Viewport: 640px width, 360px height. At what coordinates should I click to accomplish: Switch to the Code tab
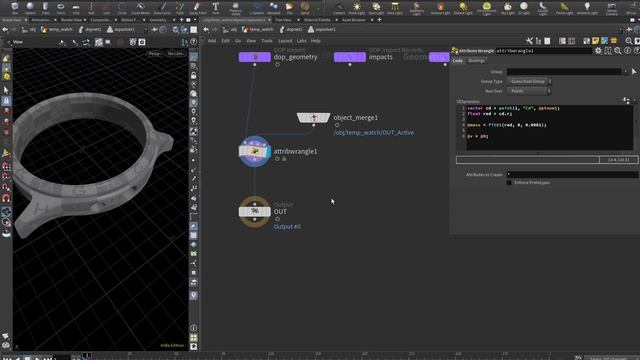click(x=458, y=61)
